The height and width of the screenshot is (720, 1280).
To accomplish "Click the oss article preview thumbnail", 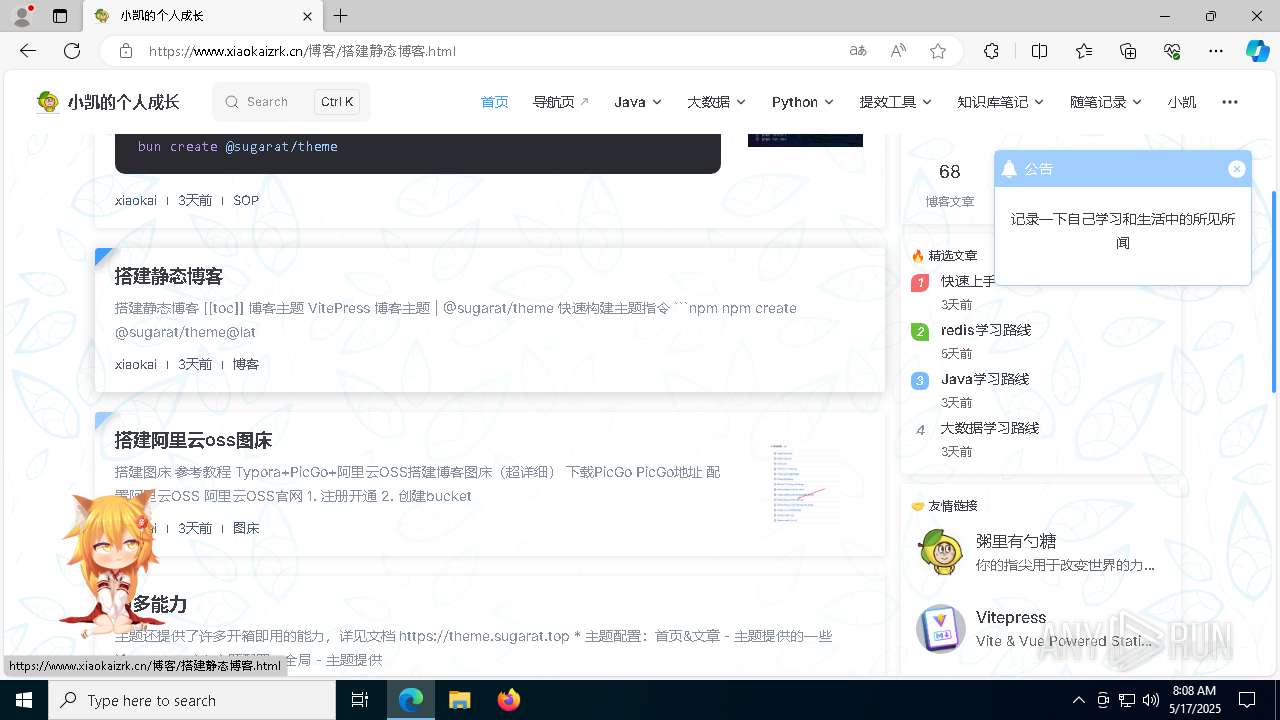I will [805, 484].
